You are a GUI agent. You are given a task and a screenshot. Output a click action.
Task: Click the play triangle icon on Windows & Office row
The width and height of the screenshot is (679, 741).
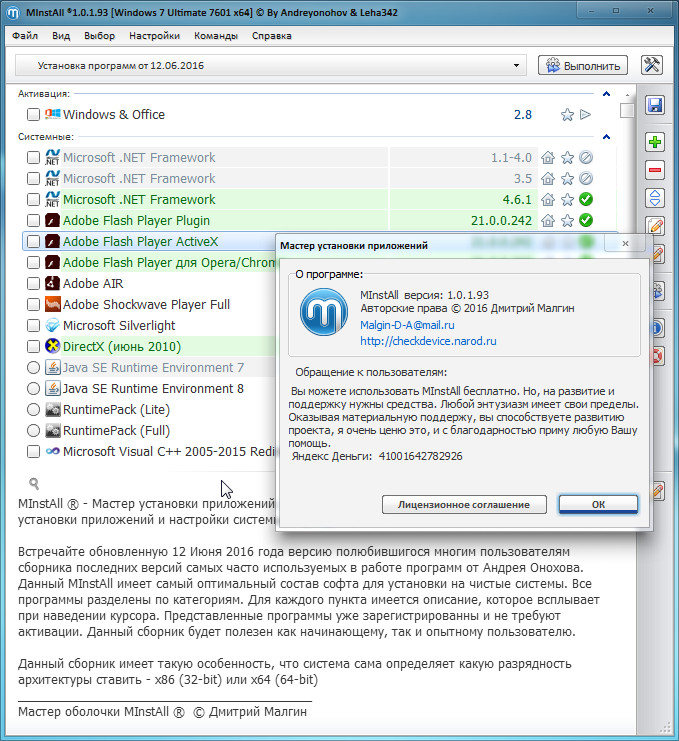point(585,114)
